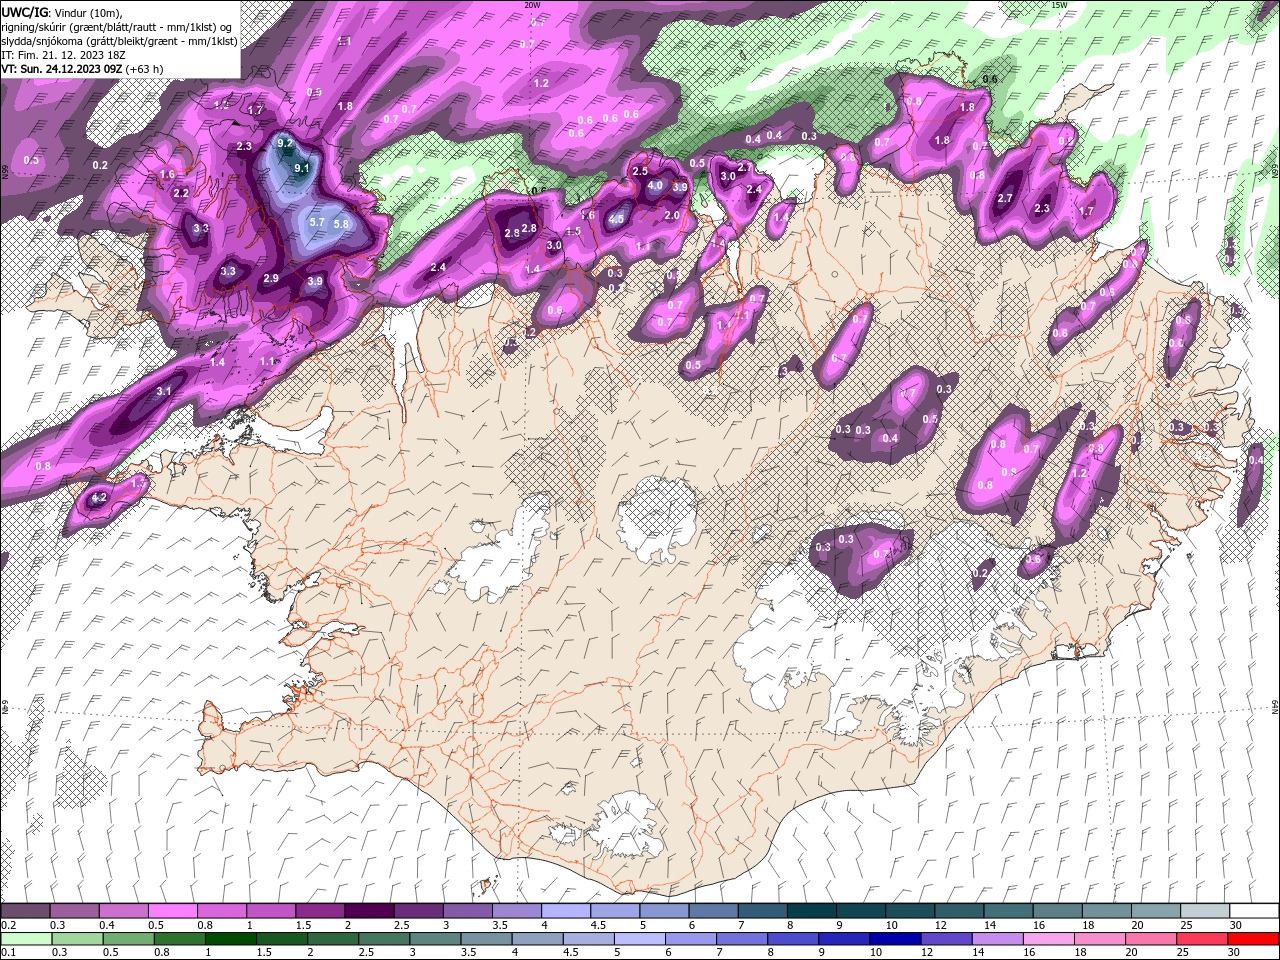Click the 4.2 label near the west coast
The width and height of the screenshot is (1280, 960).
coord(99,497)
